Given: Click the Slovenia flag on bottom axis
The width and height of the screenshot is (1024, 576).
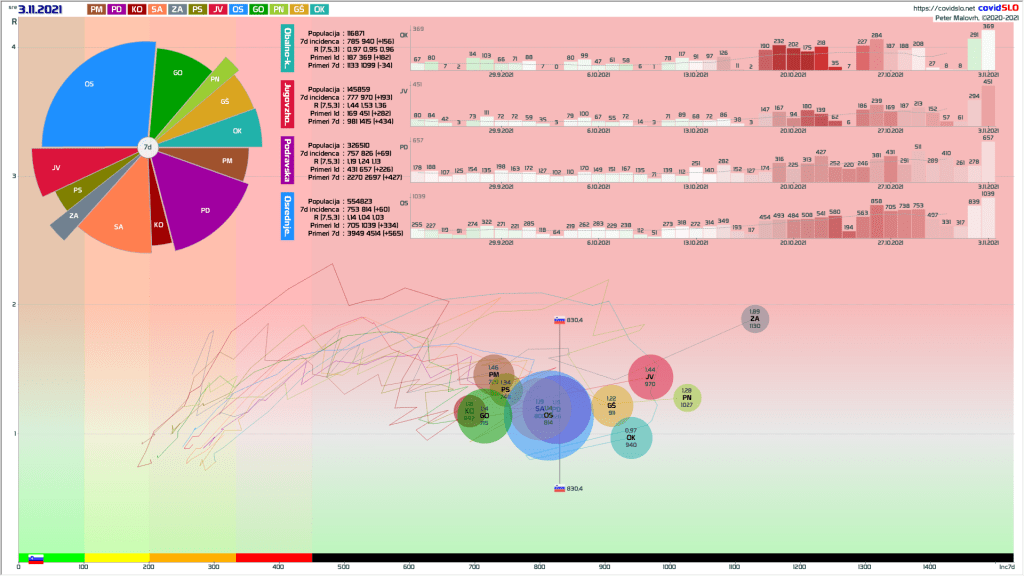Looking at the screenshot, I should coord(36,559).
